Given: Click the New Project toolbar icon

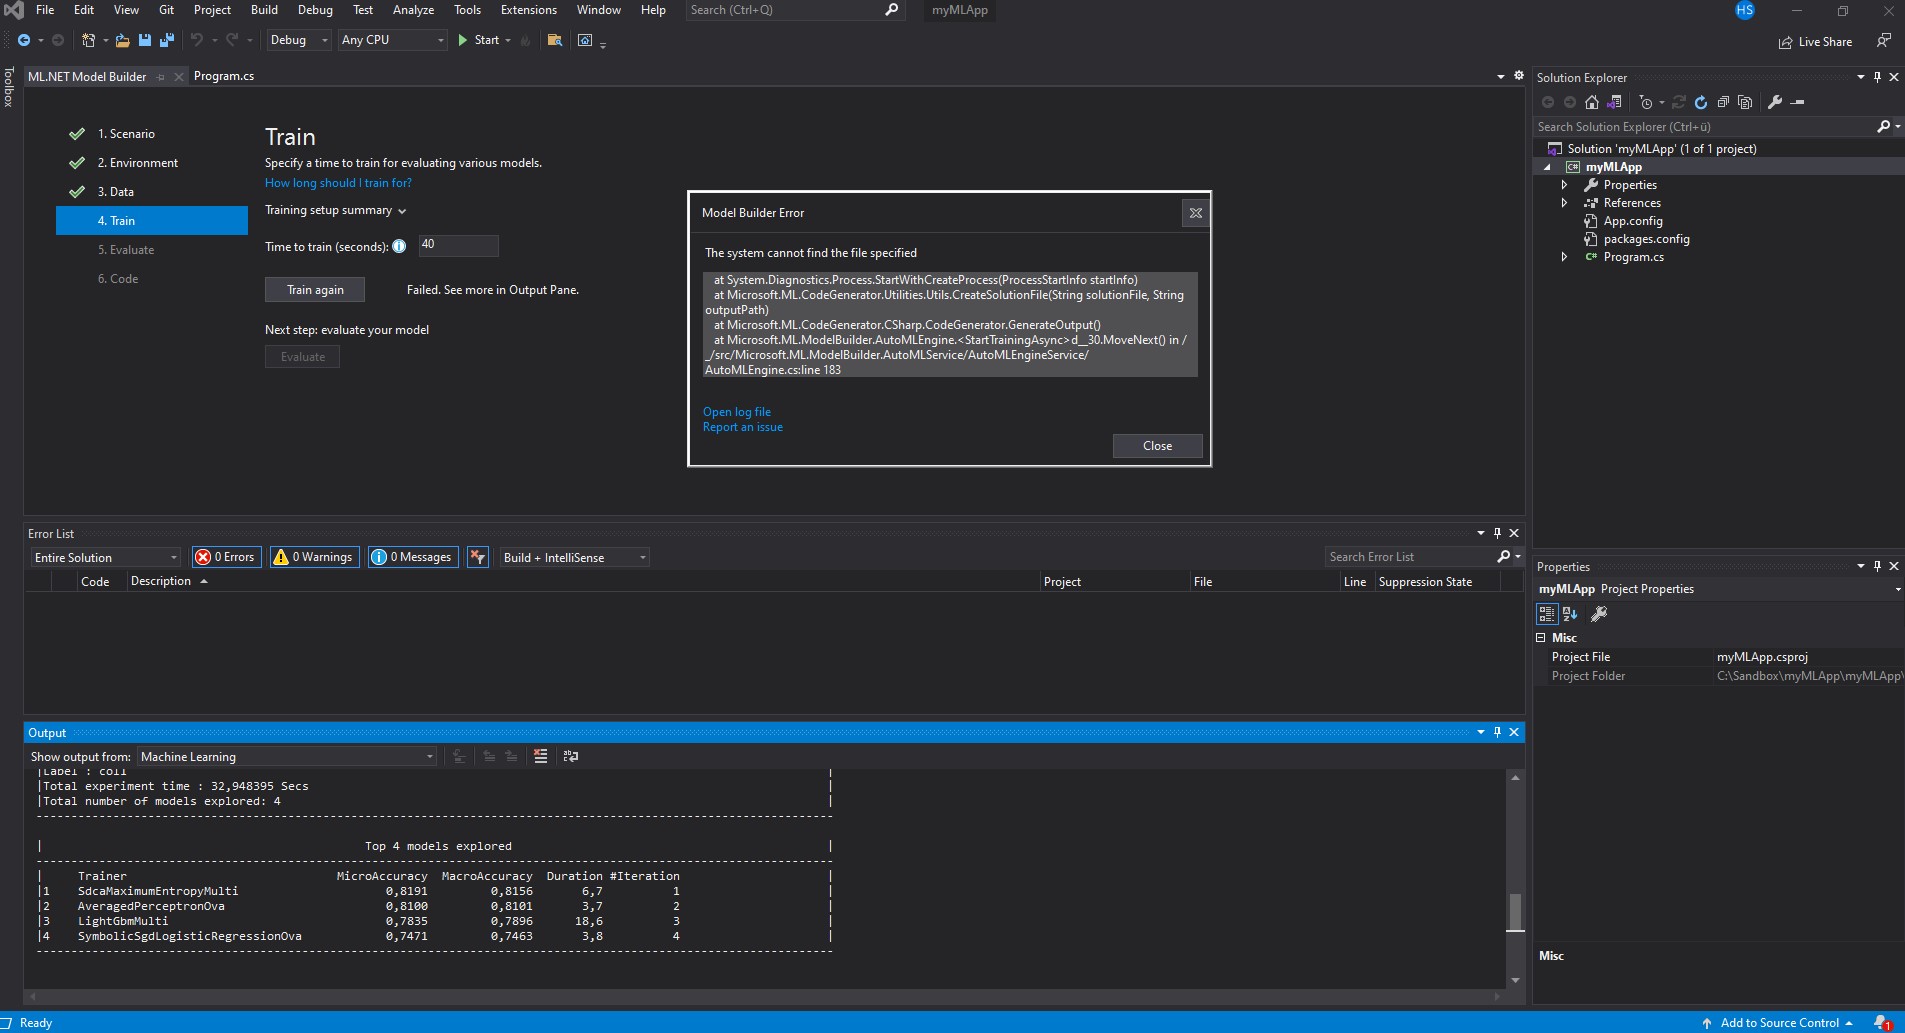Looking at the screenshot, I should pos(89,40).
